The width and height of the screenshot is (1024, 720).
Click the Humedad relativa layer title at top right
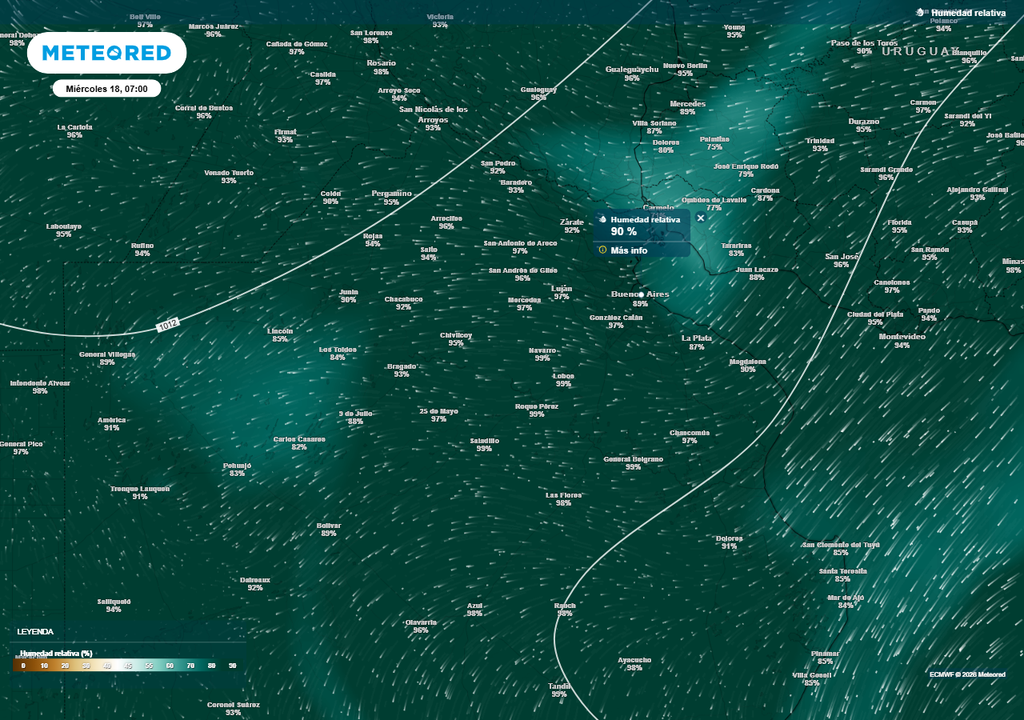click(x=968, y=13)
